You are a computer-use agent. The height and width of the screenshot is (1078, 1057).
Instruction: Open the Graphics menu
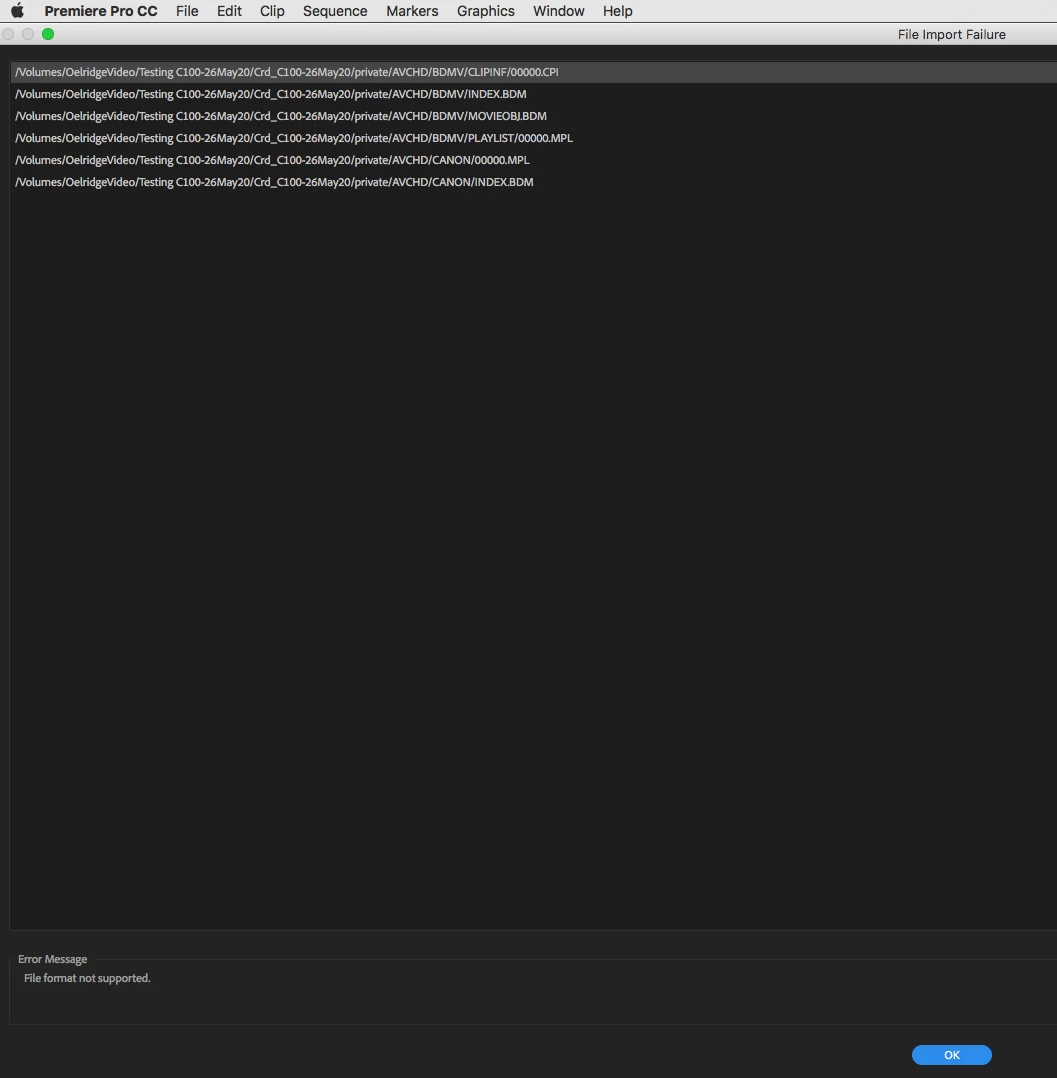pos(486,11)
